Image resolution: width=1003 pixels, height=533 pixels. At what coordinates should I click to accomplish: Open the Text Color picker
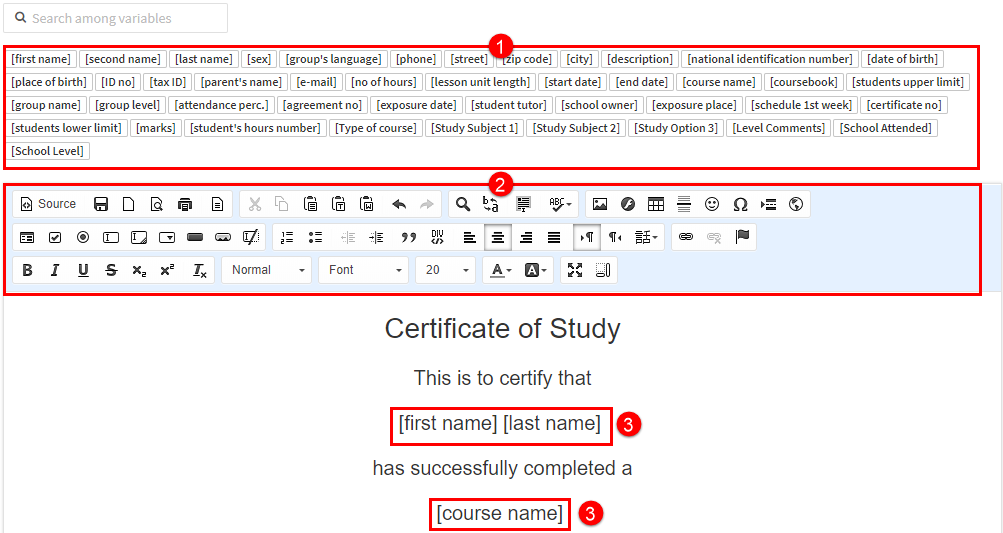500,270
